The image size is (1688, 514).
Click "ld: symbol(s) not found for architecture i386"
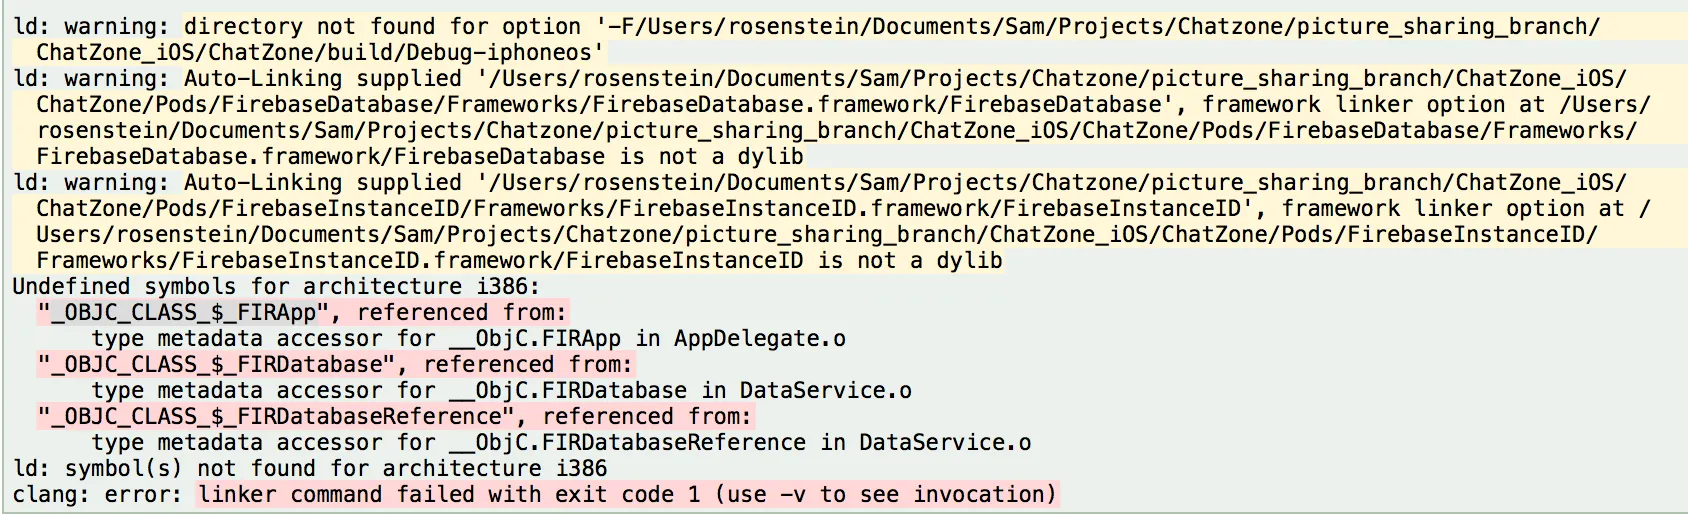[310, 469]
